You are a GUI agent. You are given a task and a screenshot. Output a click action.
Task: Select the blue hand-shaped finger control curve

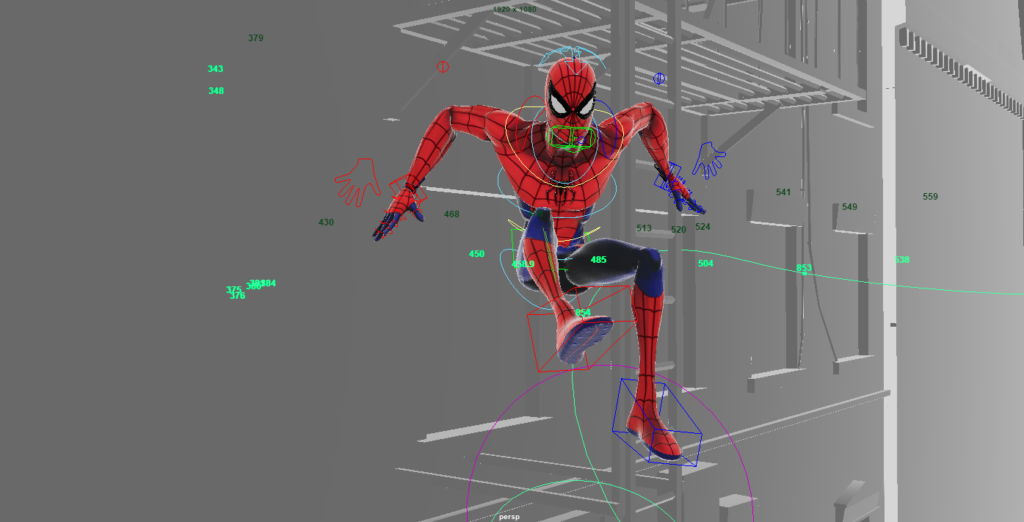click(709, 160)
